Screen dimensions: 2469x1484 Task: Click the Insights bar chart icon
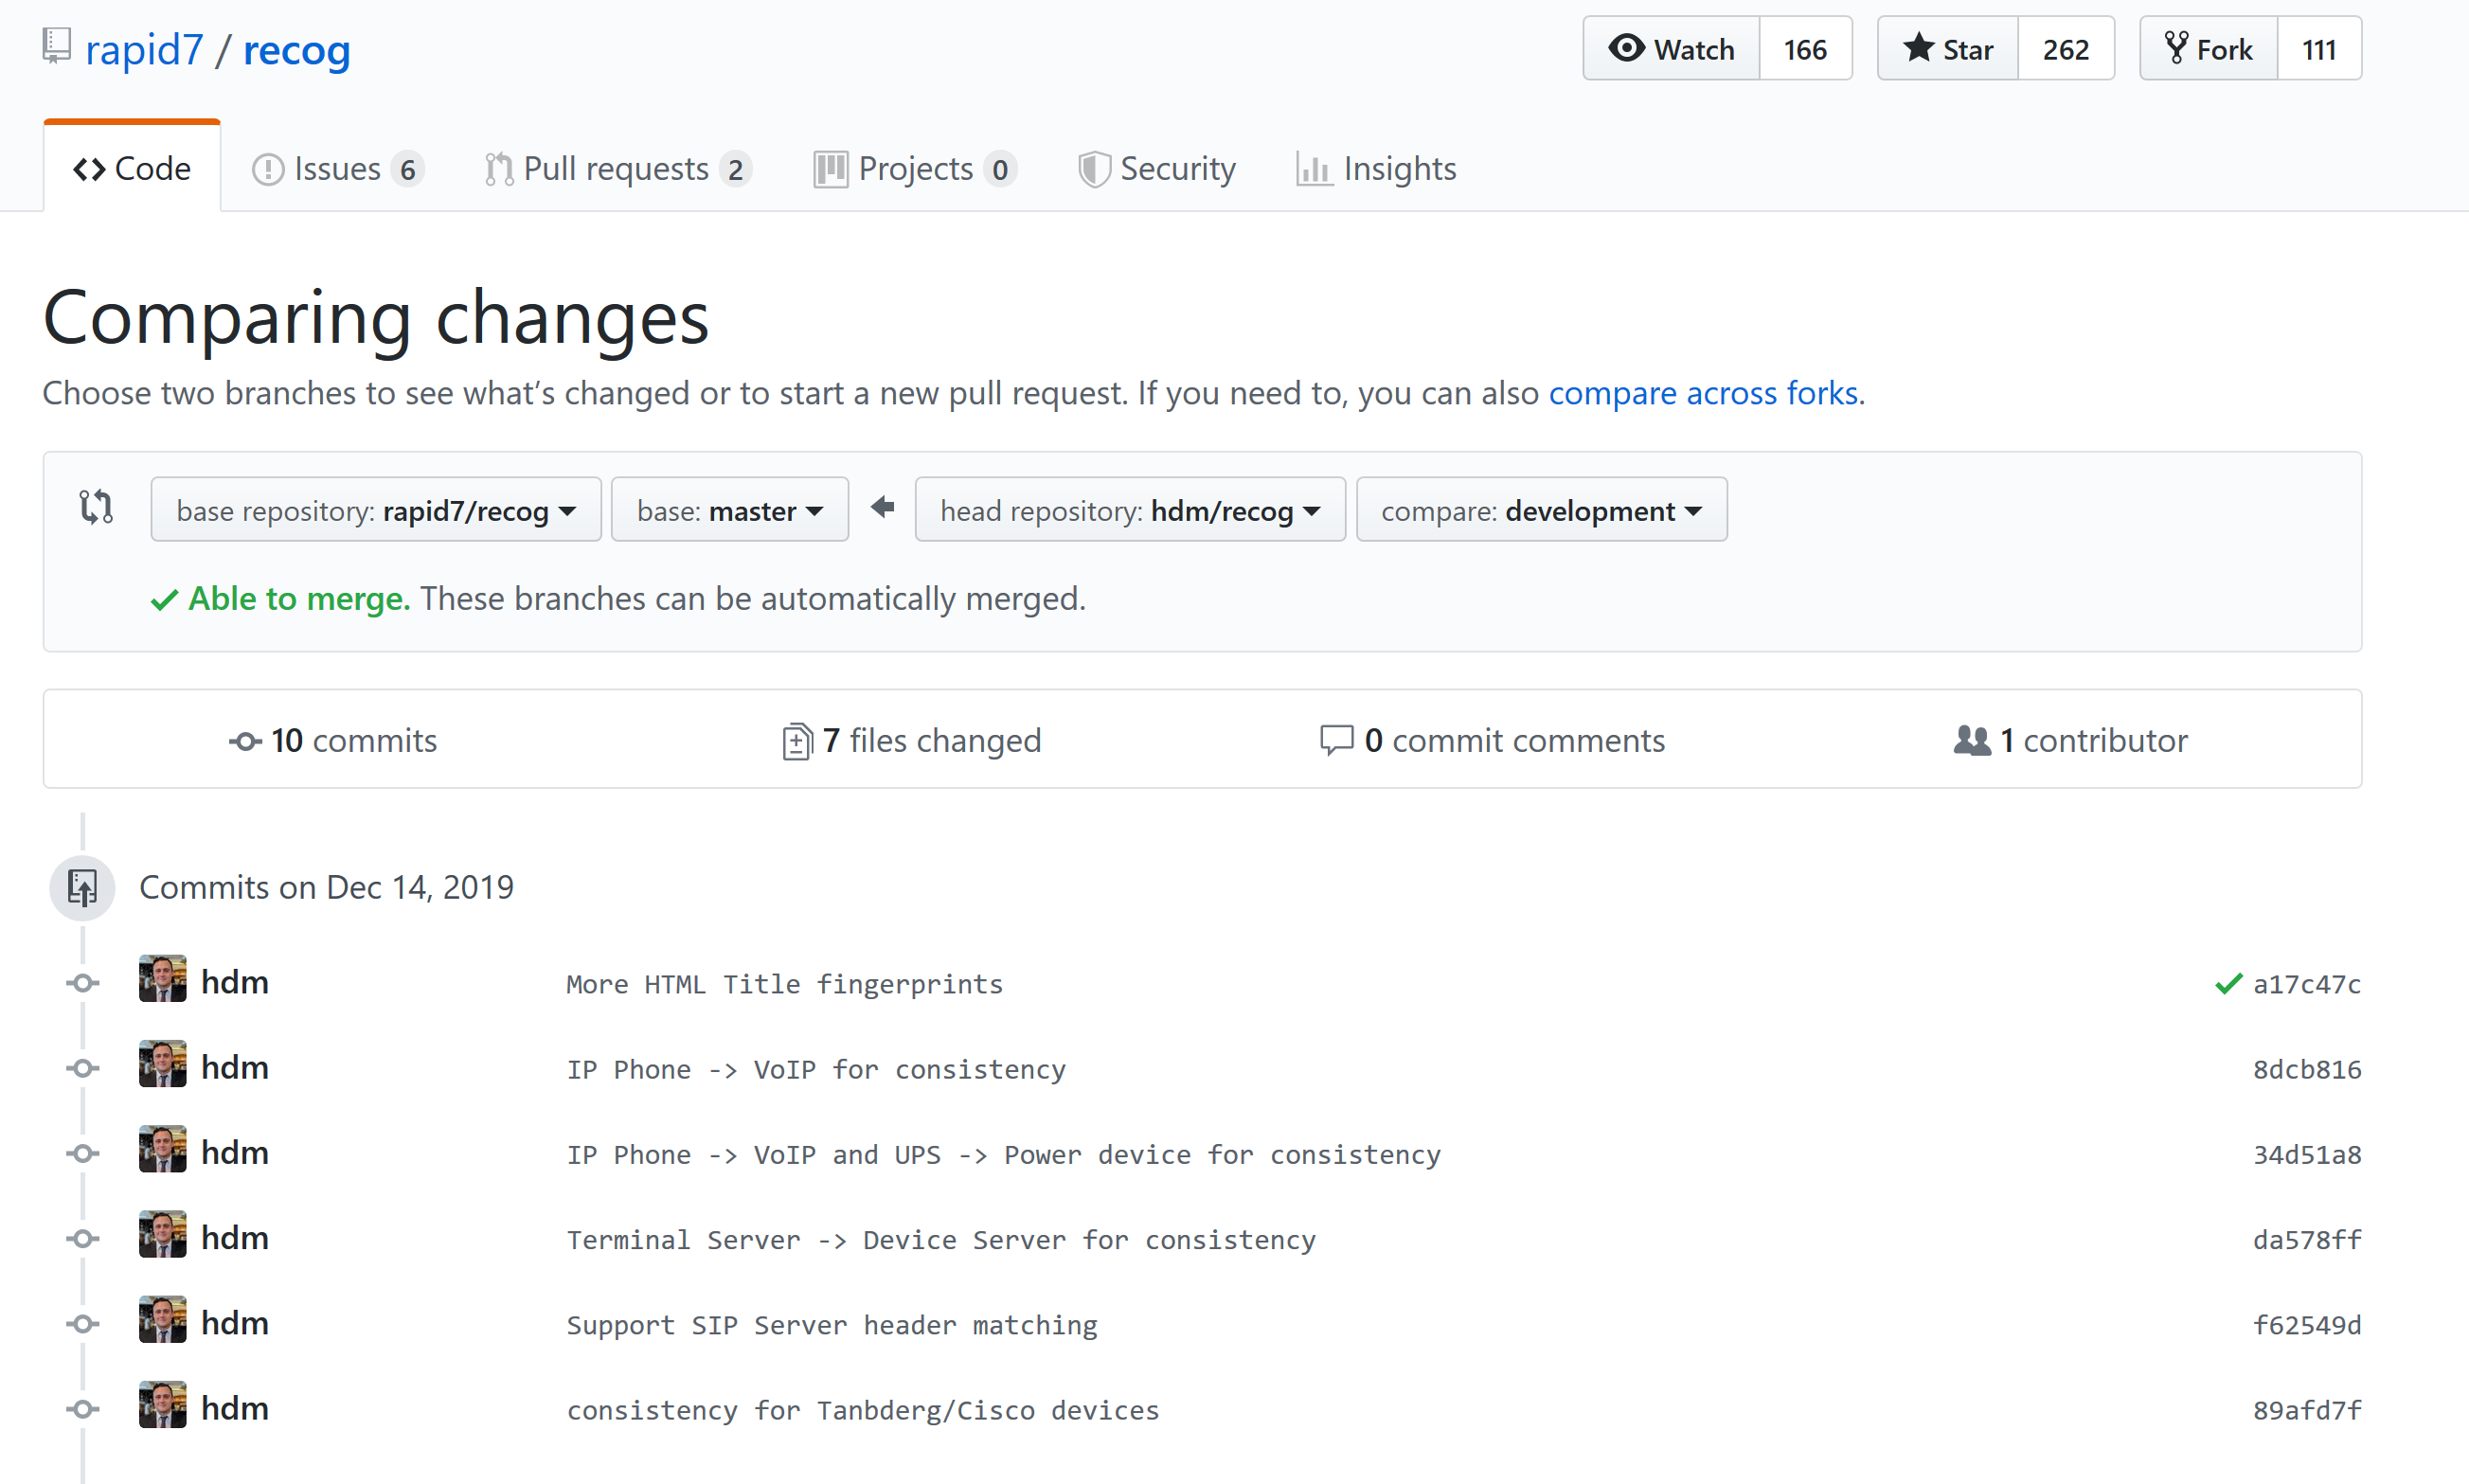(1314, 168)
